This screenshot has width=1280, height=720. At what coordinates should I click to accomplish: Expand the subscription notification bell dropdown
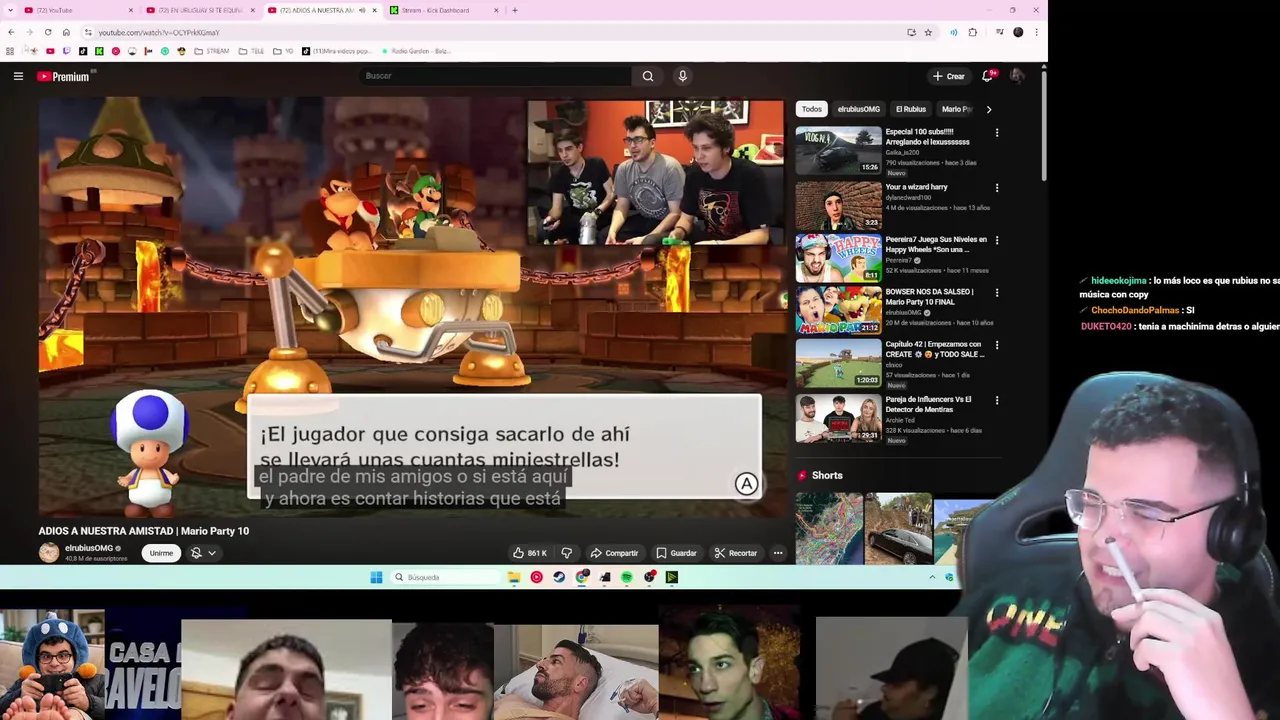[203, 553]
